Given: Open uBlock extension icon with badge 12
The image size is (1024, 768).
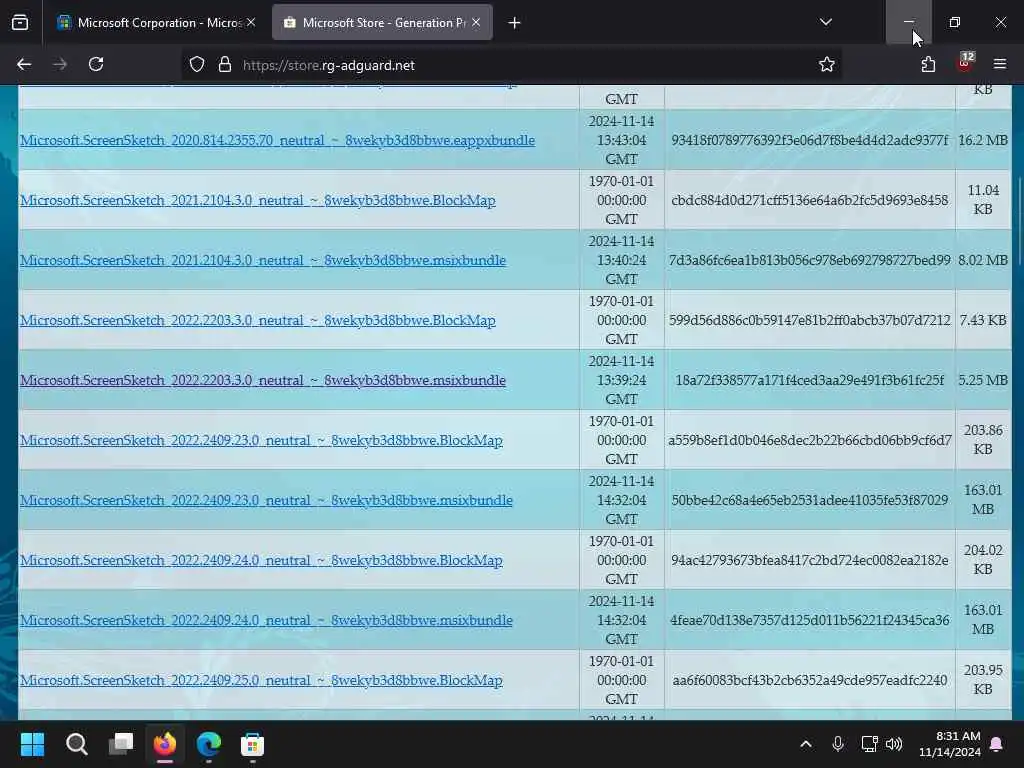Looking at the screenshot, I should click(x=965, y=63).
